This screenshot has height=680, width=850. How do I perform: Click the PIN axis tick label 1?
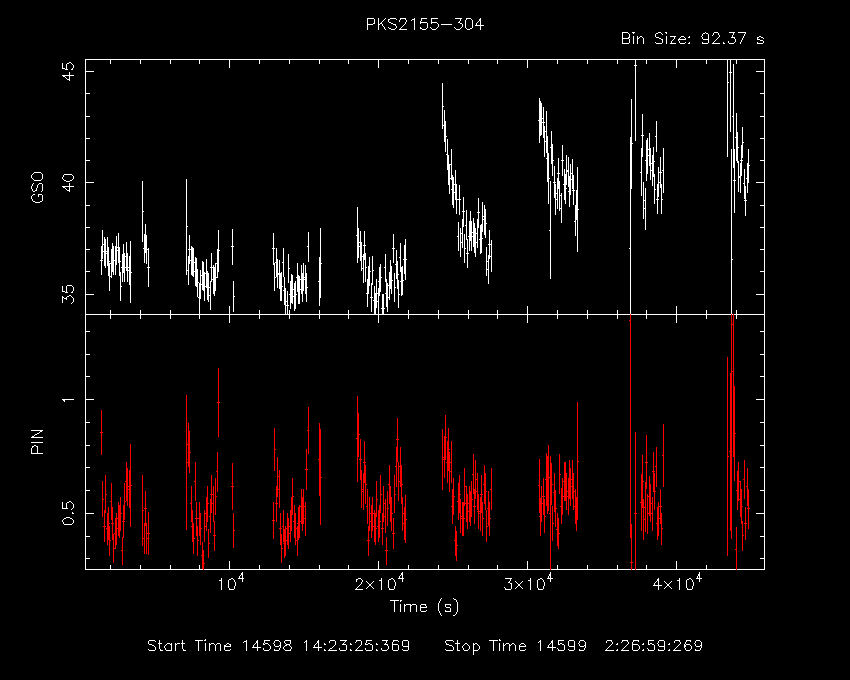pos(69,400)
